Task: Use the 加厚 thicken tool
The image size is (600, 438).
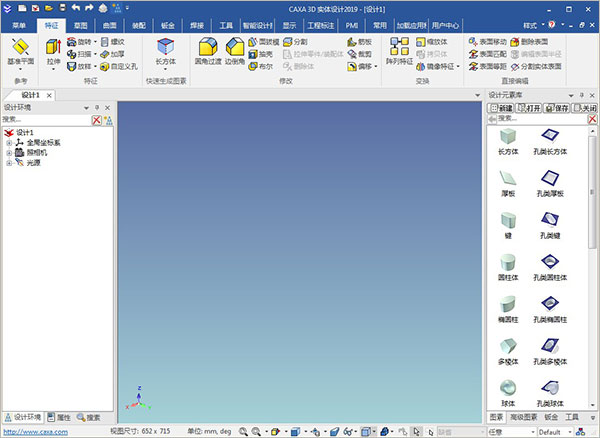Action: point(113,54)
